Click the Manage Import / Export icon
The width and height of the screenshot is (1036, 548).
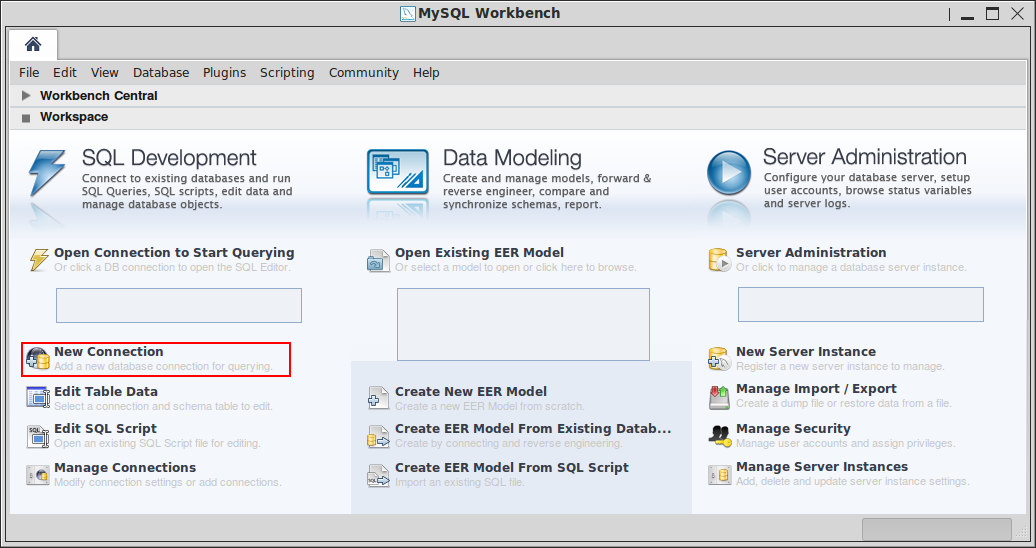coord(719,397)
